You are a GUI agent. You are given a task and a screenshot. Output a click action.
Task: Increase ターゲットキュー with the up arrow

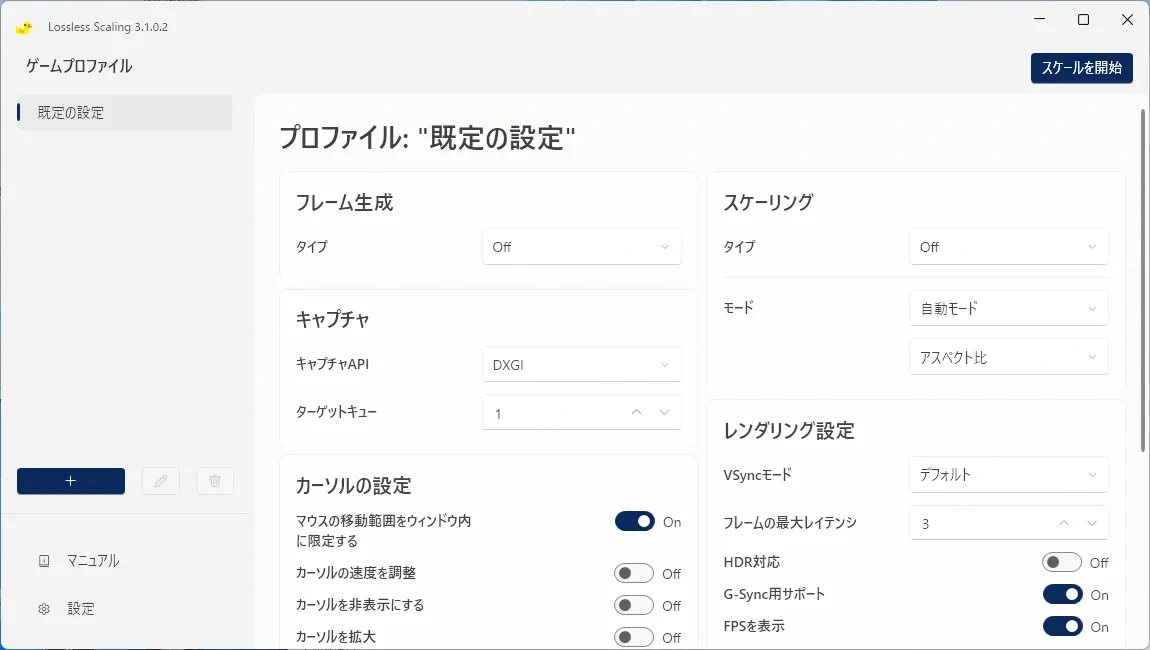click(x=636, y=412)
